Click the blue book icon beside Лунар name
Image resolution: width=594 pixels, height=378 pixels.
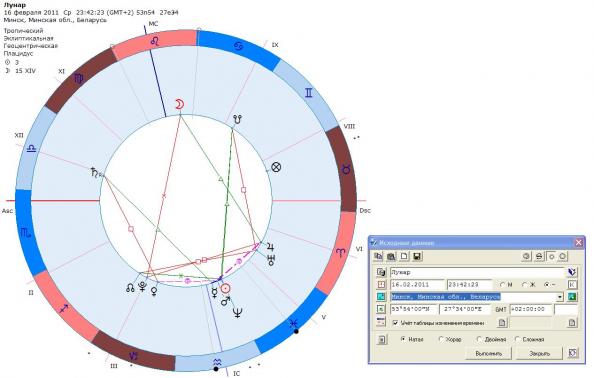[x=572, y=272]
